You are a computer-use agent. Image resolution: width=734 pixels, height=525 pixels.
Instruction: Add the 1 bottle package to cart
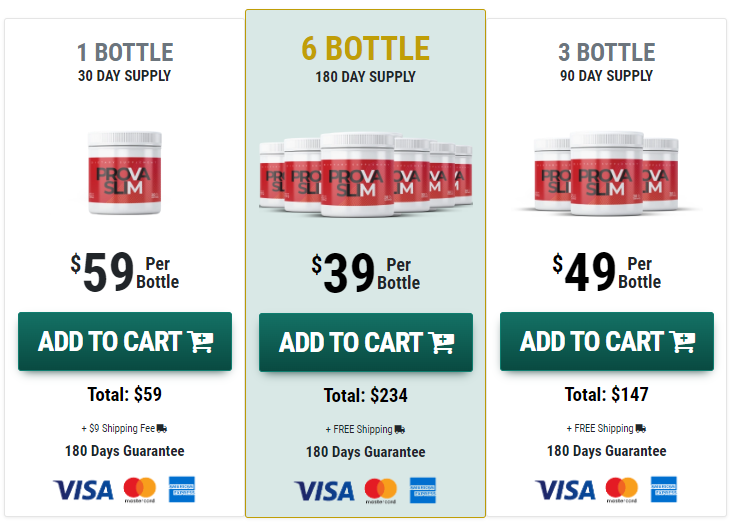125,341
